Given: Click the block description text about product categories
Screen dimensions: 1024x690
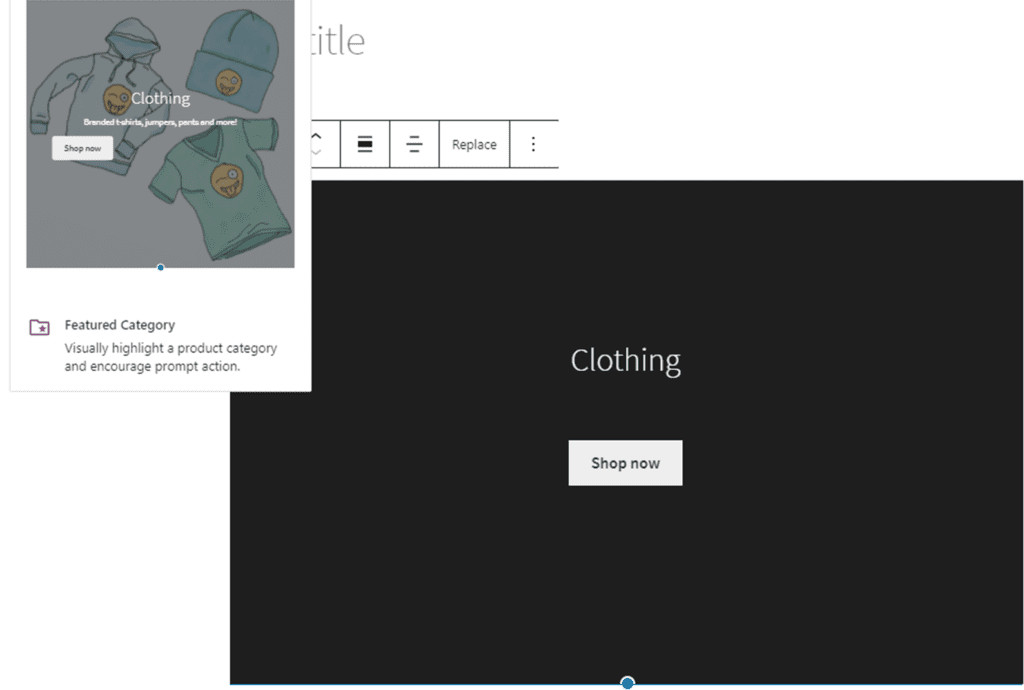Looking at the screenshot, I should coord(170,356).
